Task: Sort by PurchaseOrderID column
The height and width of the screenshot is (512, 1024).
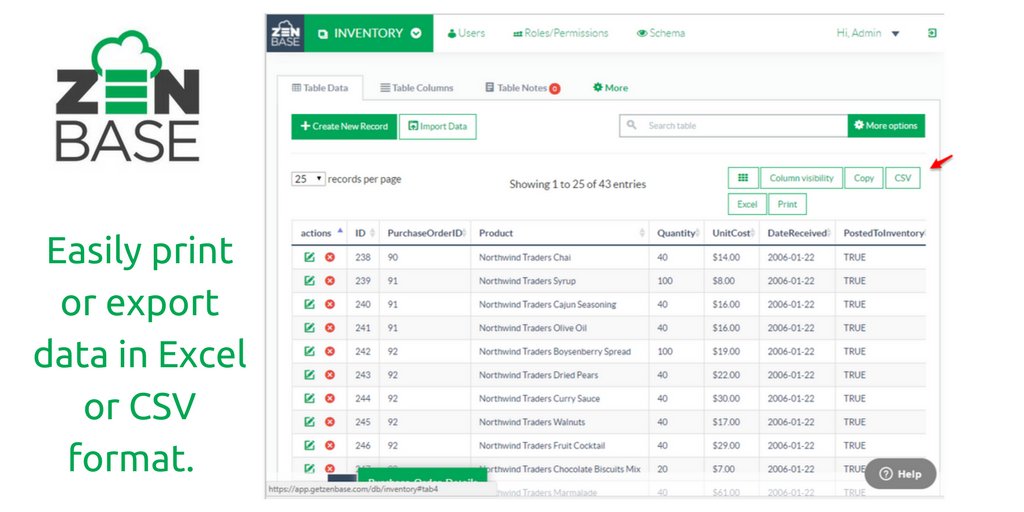Action: (x=425, y=233)
